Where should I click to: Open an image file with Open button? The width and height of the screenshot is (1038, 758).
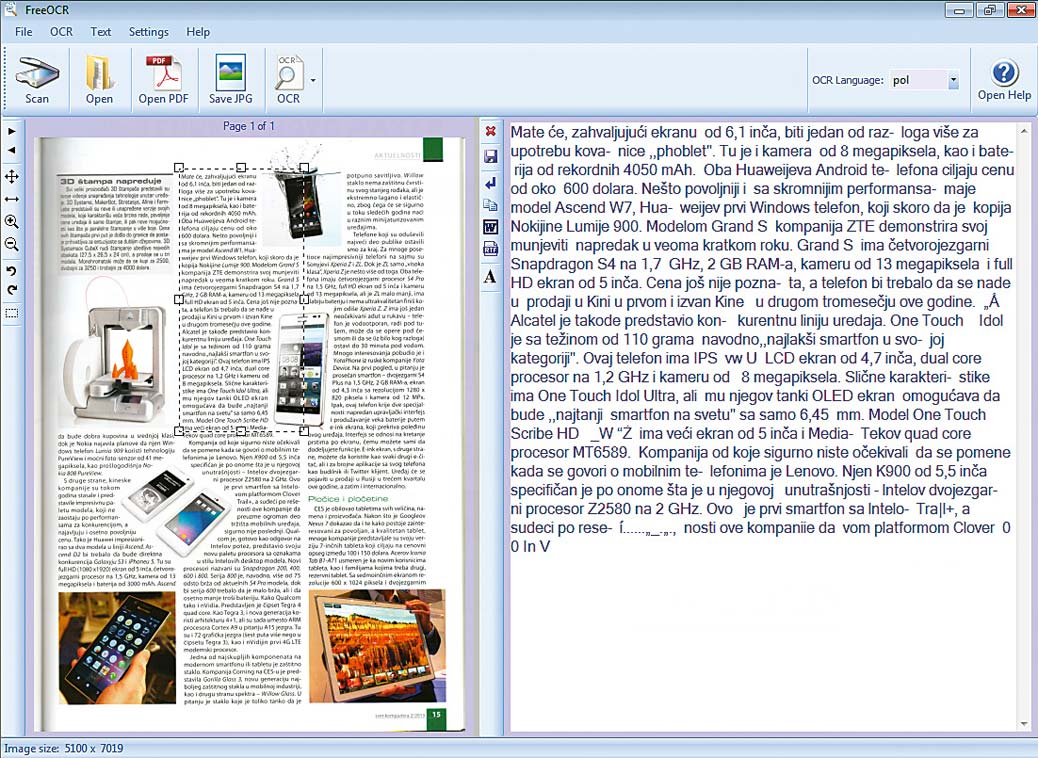click(x=99, y=80)
